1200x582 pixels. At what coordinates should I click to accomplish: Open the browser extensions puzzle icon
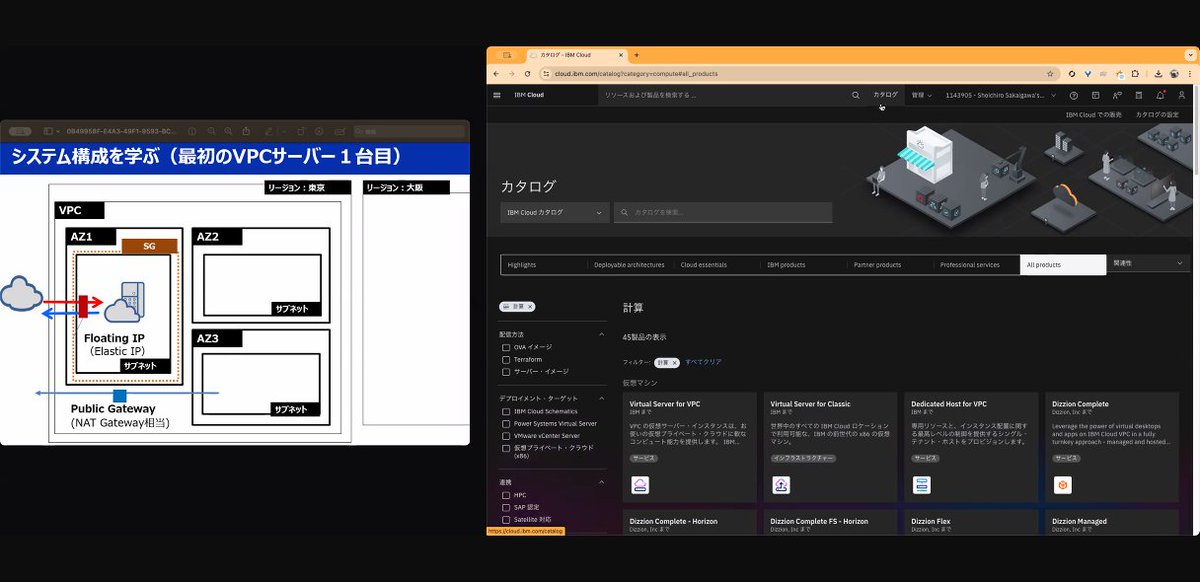tap(1135, 73)
